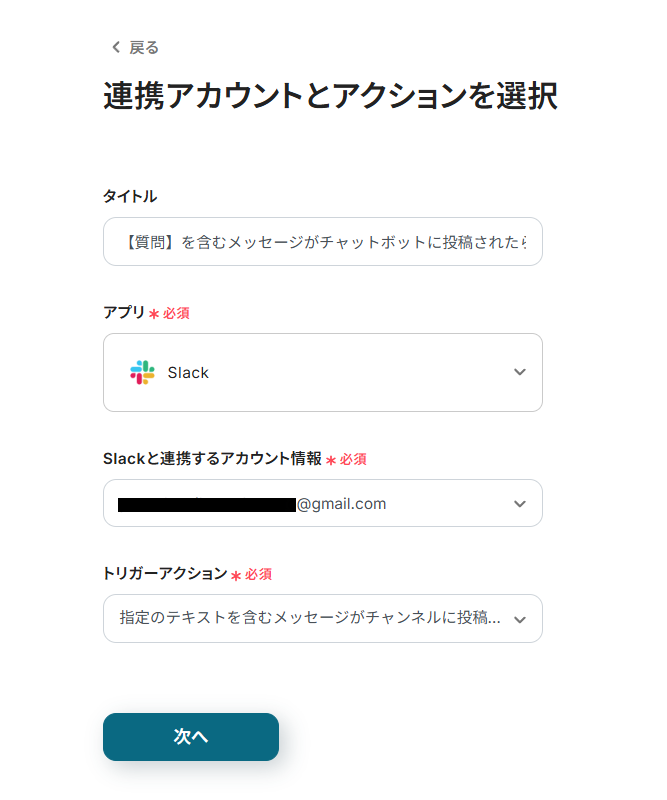Expand the chevron in the Slack app selector

pyautogui.click(x=519, y=372)
